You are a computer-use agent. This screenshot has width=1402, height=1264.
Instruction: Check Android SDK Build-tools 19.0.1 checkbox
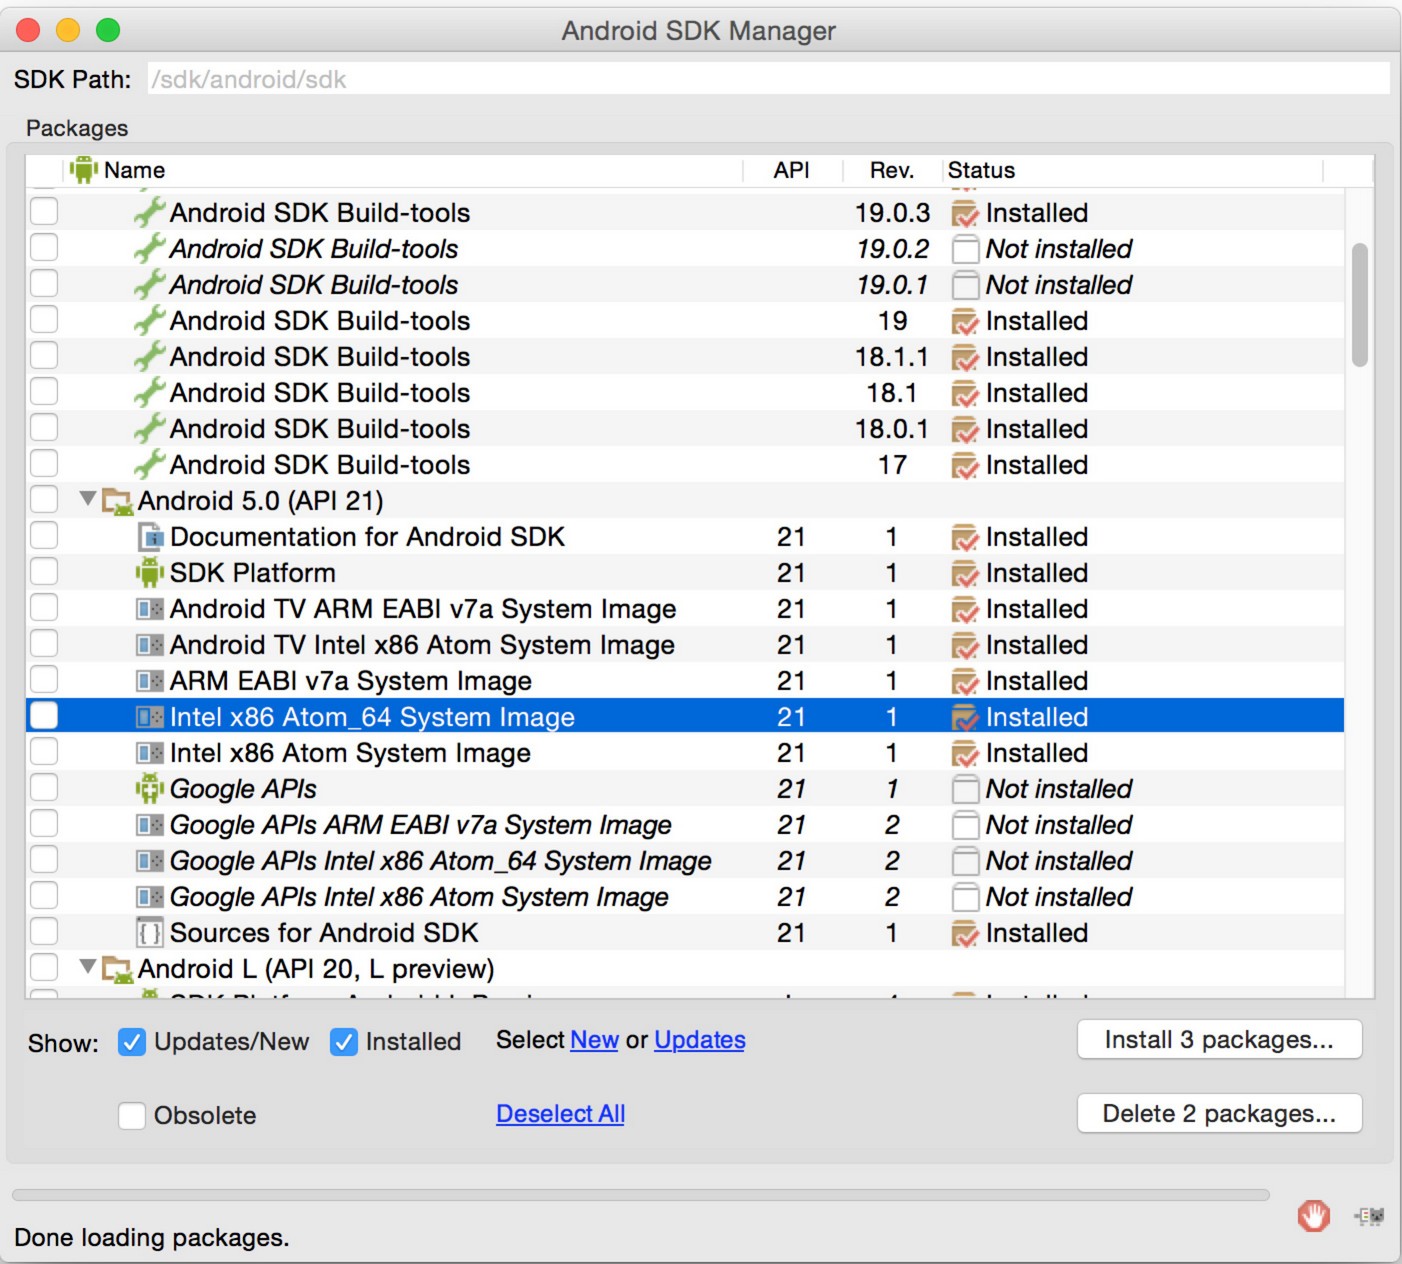pos(44,283)
